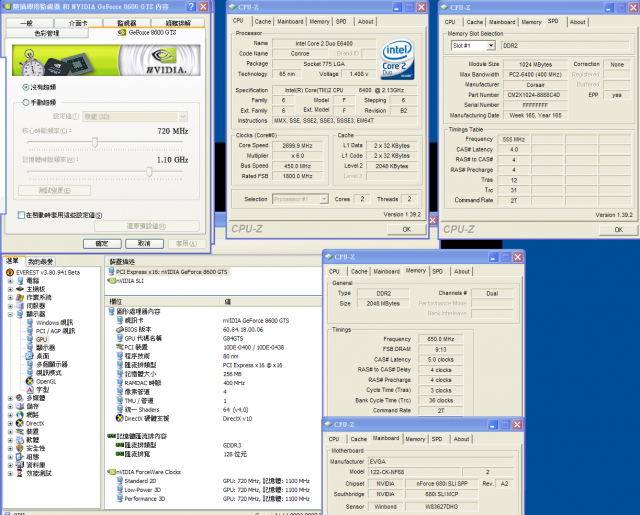Click the 字型 font icon in EVEREST tree

pyautogui.click(x=30, y=390)
